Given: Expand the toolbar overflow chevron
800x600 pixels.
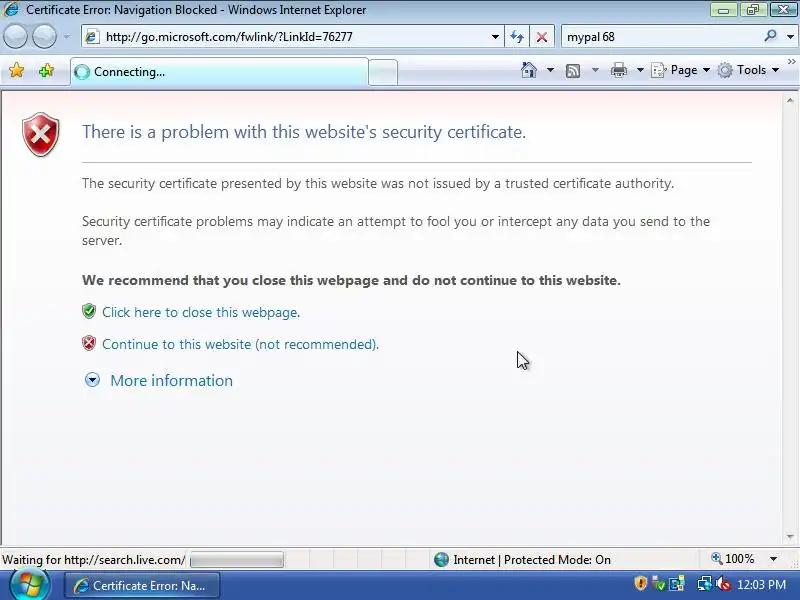Looking at the screenshot, I should click(x=791, y=62).
